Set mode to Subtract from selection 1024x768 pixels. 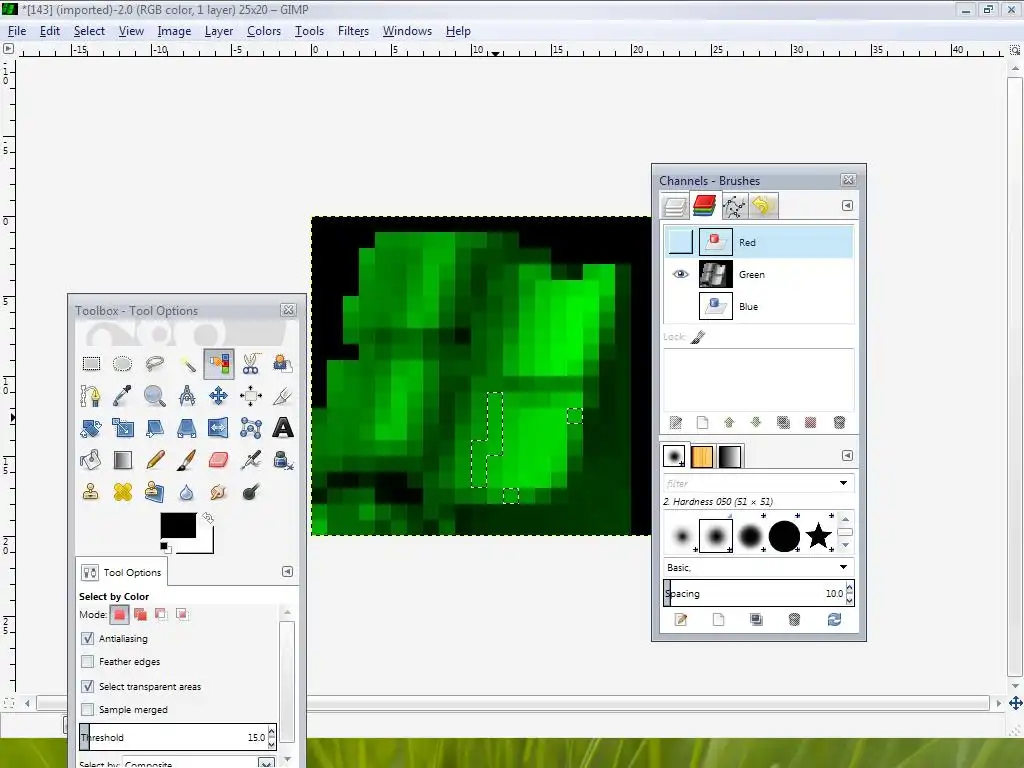tap(161, 615)
